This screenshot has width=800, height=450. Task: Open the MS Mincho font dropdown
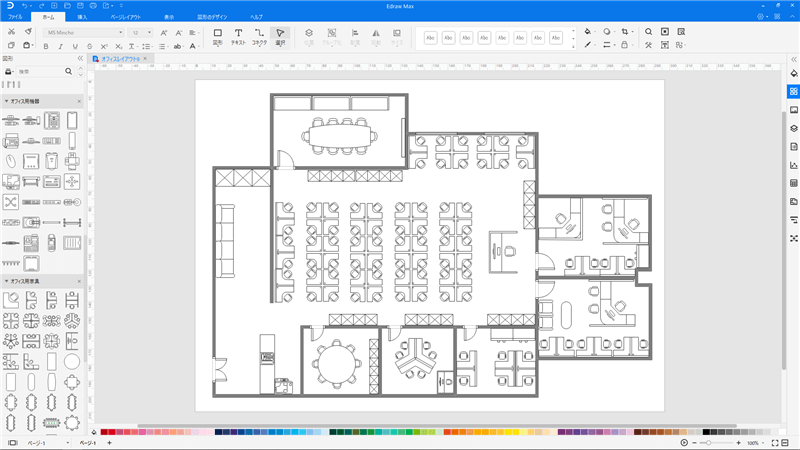tap(84, 32)
